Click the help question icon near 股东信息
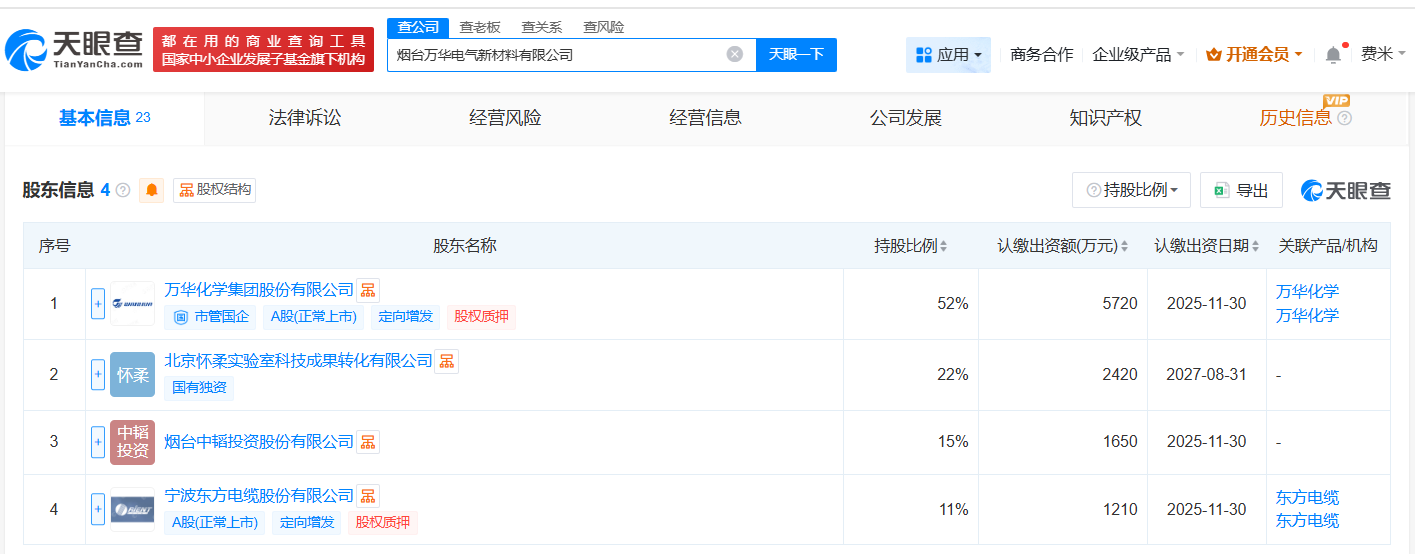The image size is (1415, 554). [123, 190]
